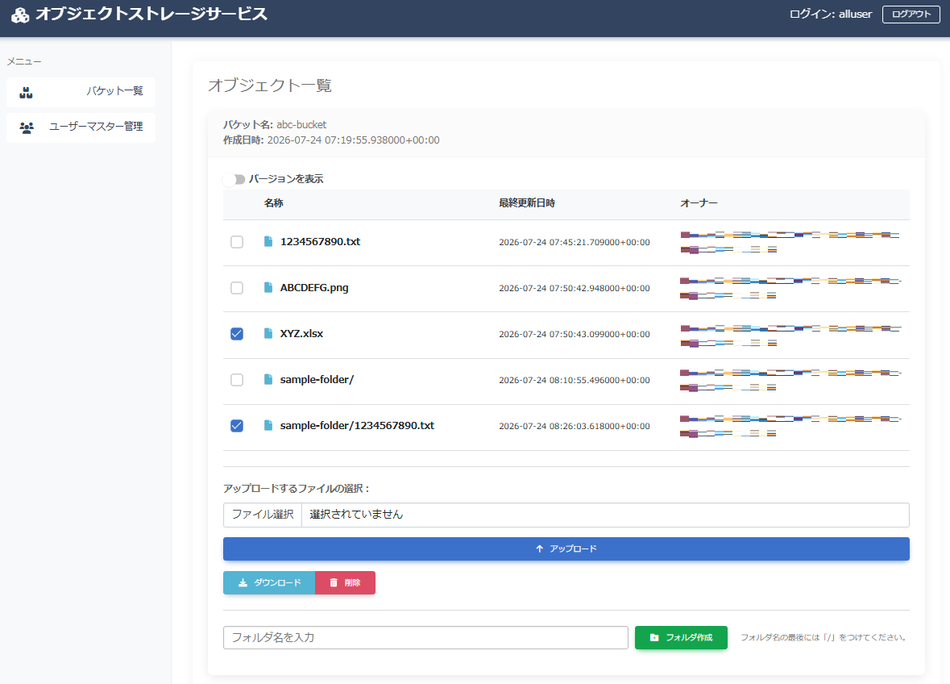Check the sample-folder/ row checkbox
Image resolution: width=950 pixels, height=684 pixels.
tap(237, 380)
